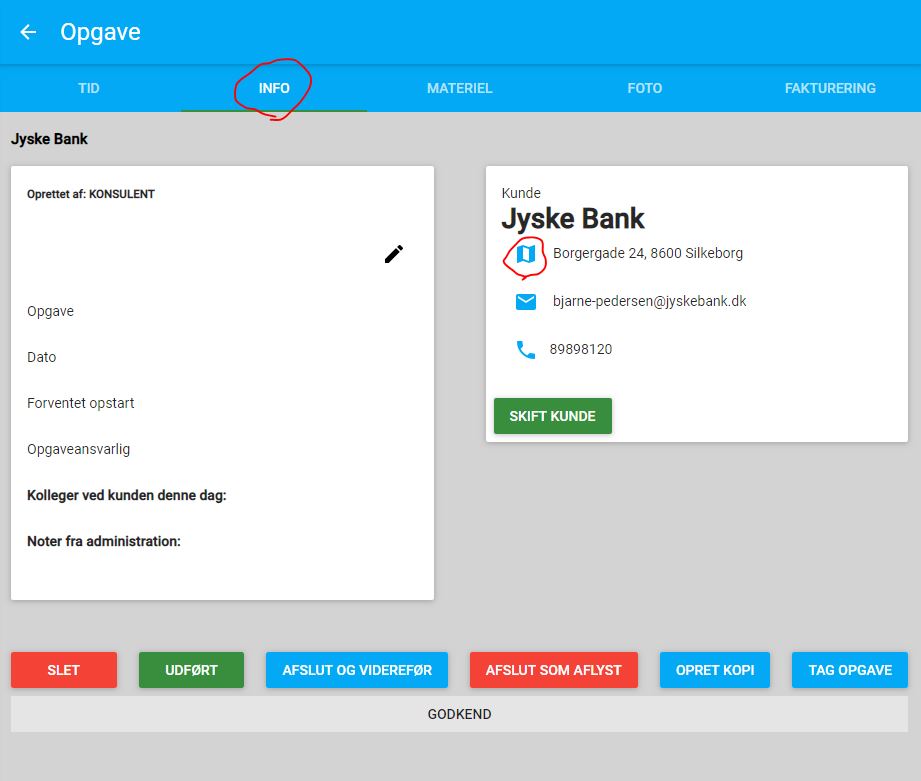The height and width of the screenshot is (781, 921).
Task: Click the envelope icon beside the email
Action: tap(526, 301)
